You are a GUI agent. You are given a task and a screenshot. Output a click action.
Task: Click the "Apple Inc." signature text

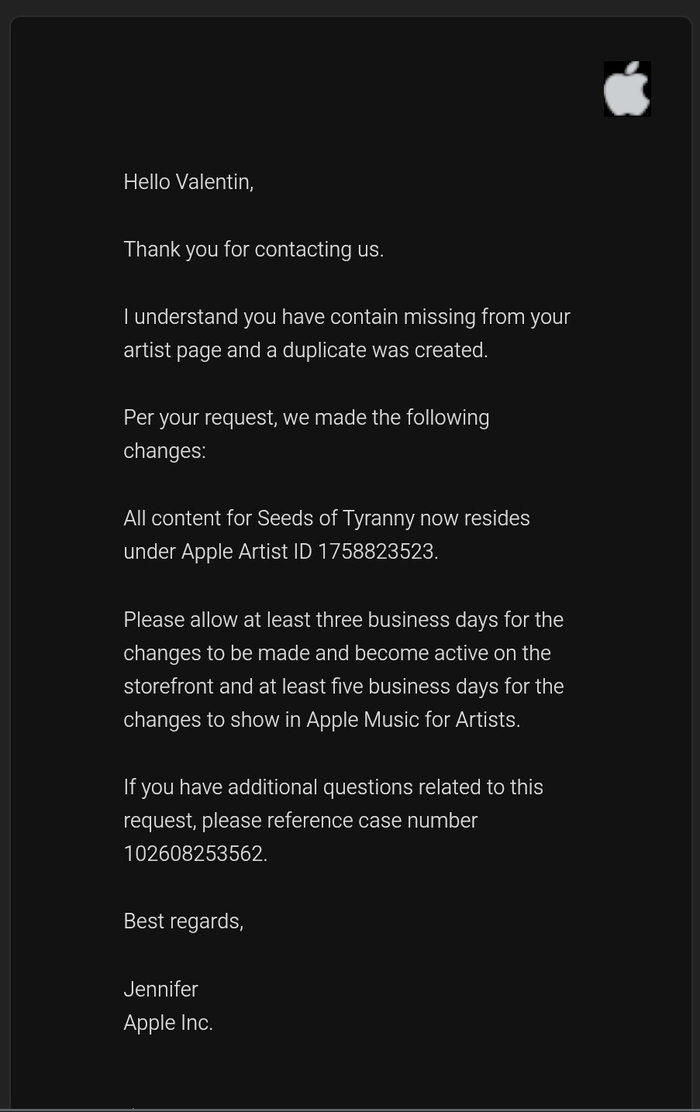168,1023
